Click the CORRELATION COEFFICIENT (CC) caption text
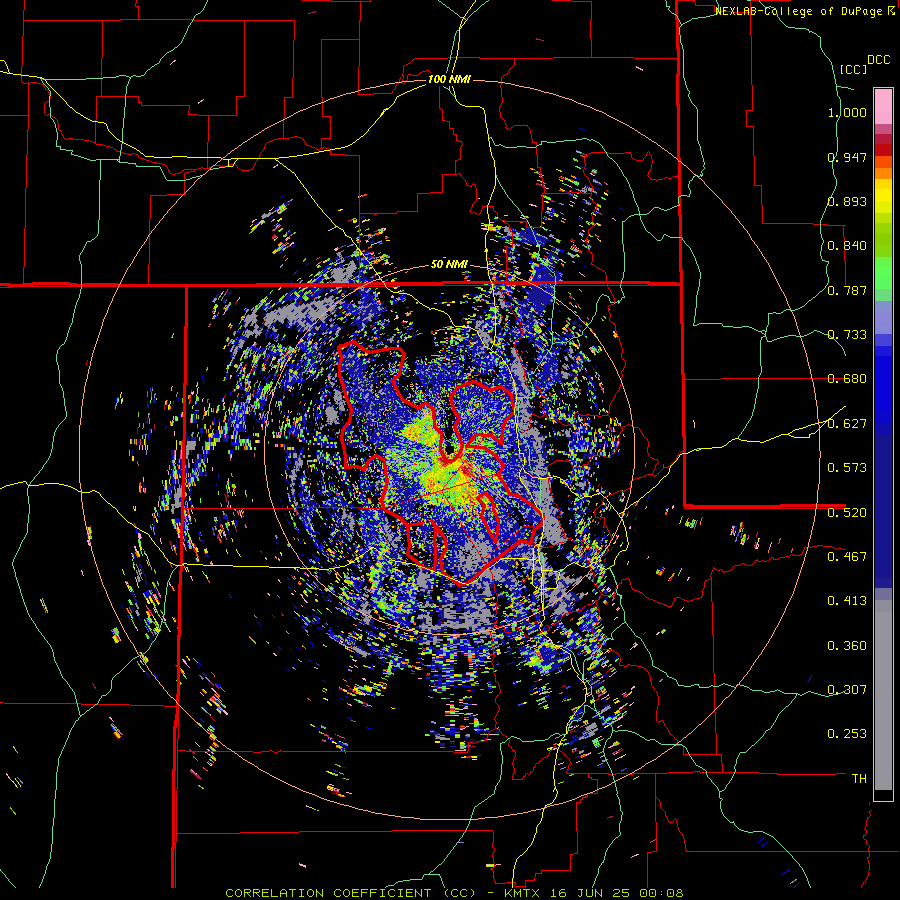The image size is (900, 900). pos(351,893)
